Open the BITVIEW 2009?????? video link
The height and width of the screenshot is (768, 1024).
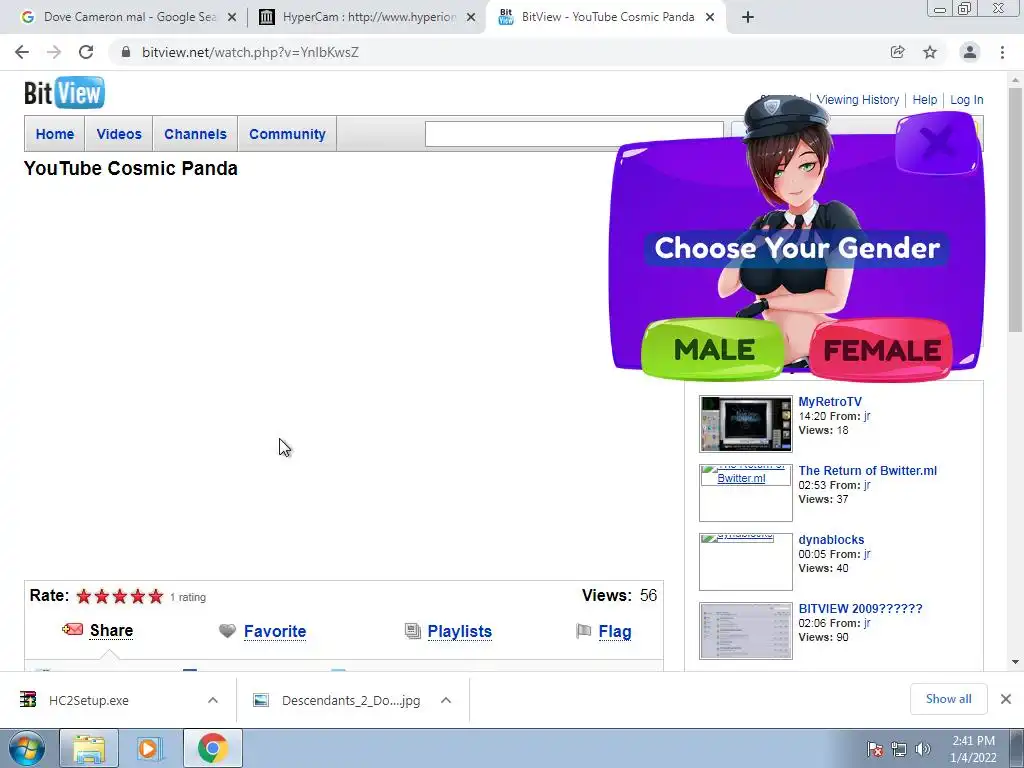[860, 609]
